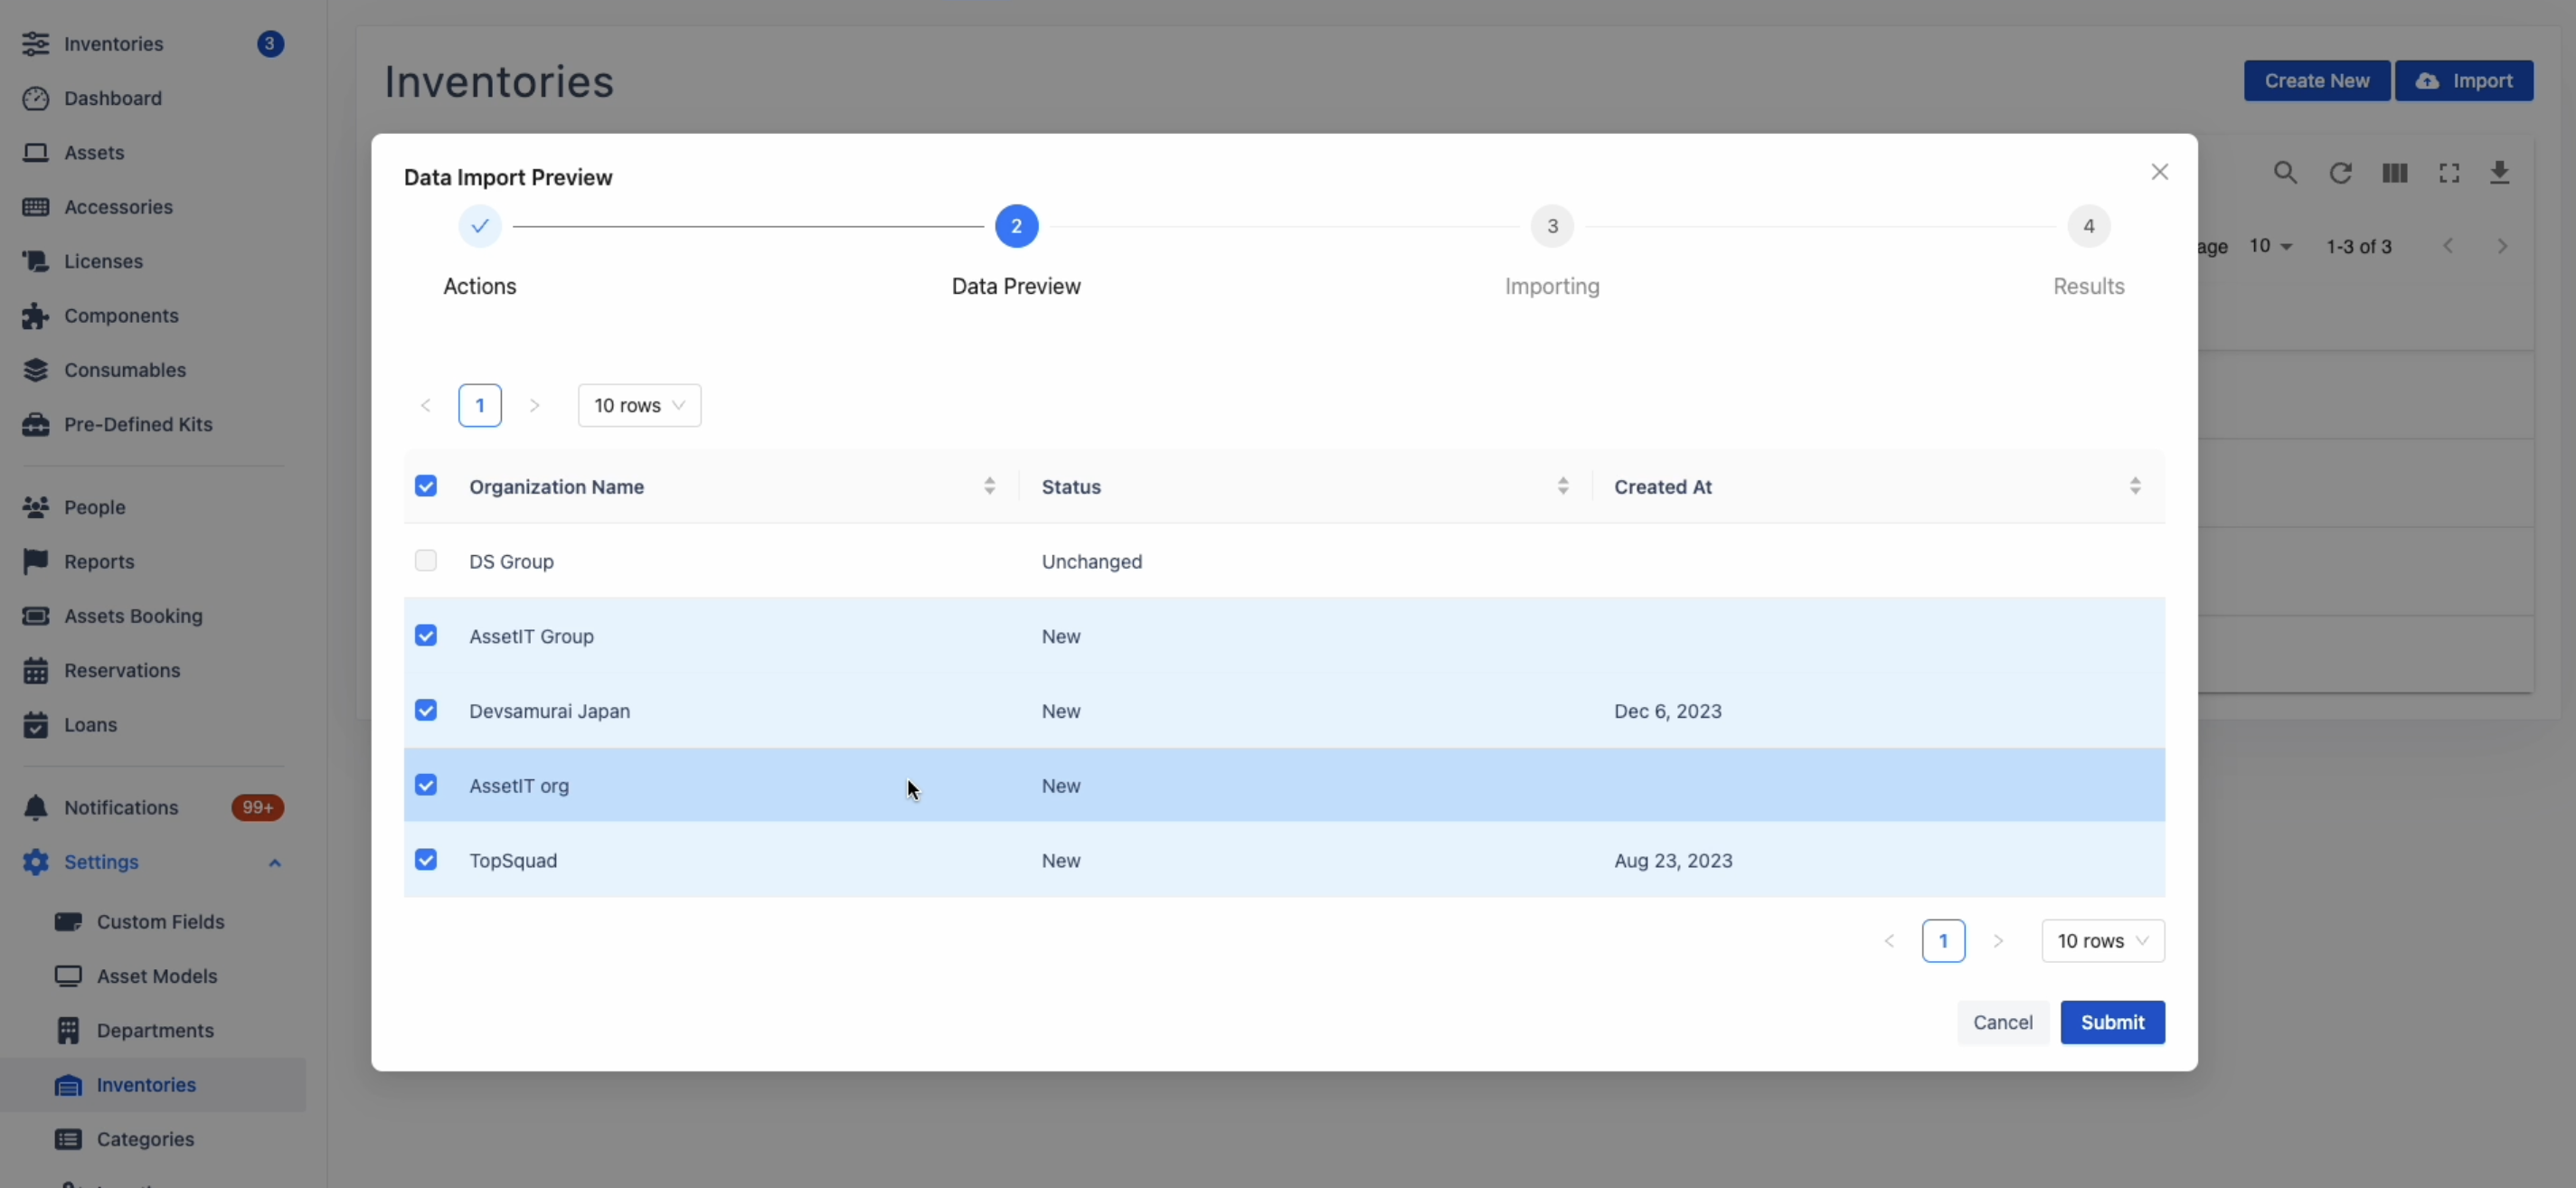Uncheck the TopSquad row checkbox

426,860
